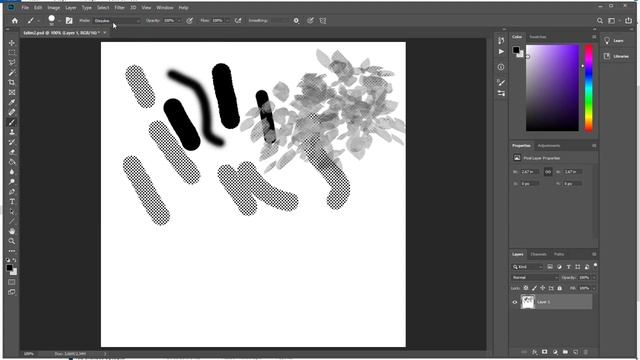Open the Opacity slider dropdown in options bar

point(179,20)
